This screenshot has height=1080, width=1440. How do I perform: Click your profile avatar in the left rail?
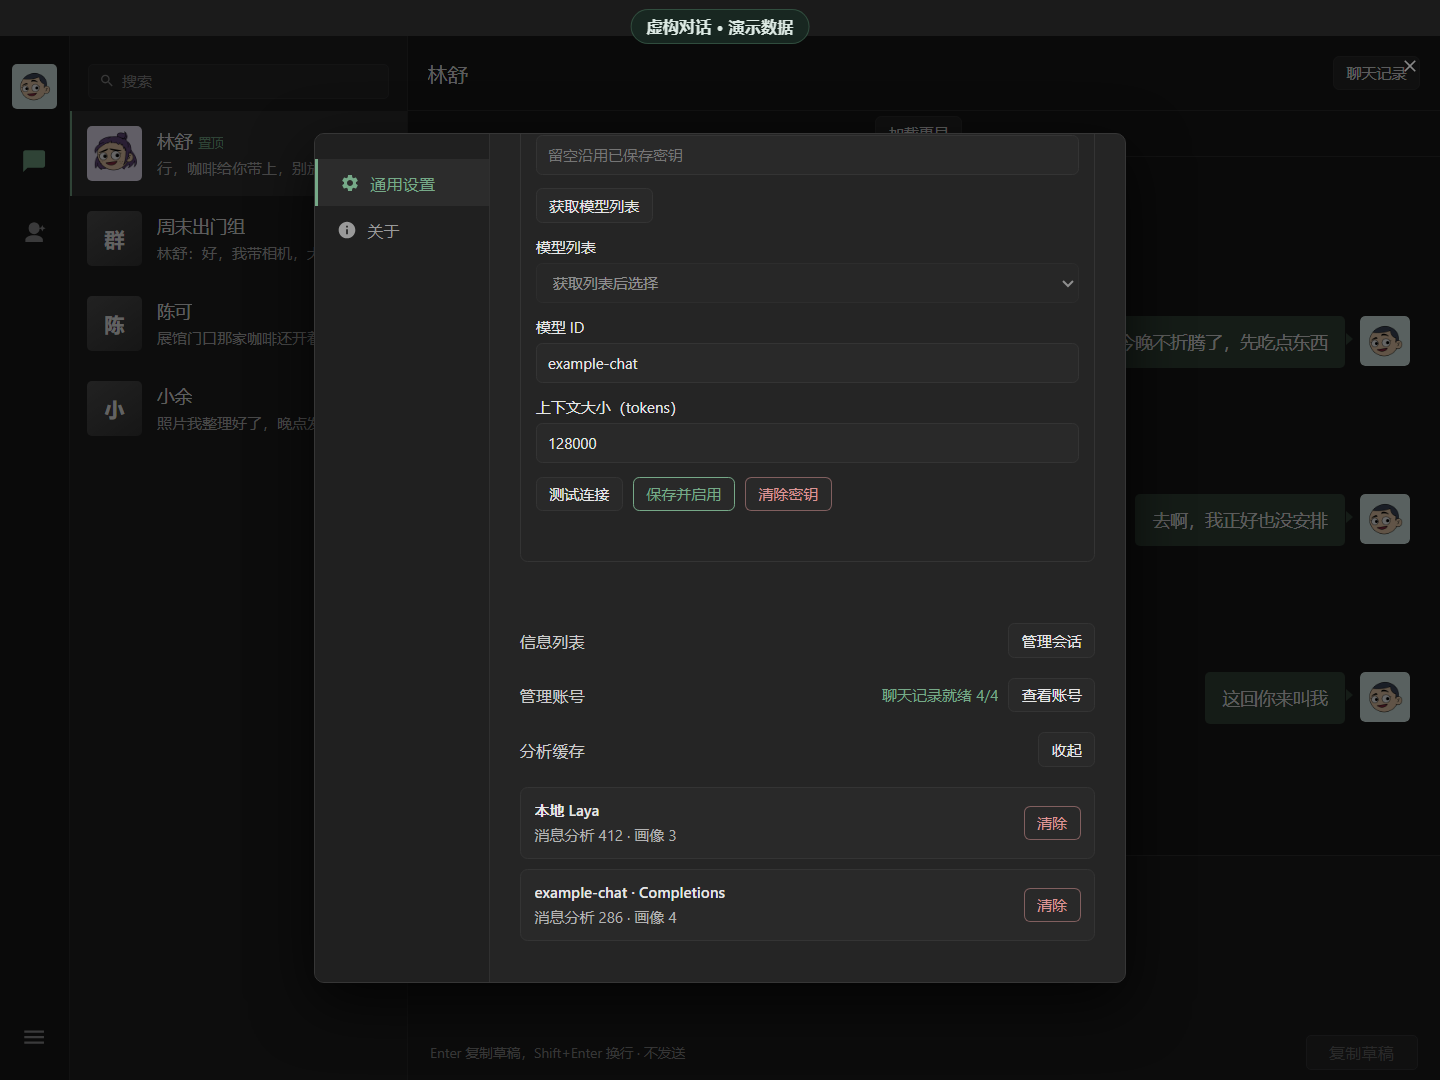coord(34,86)
